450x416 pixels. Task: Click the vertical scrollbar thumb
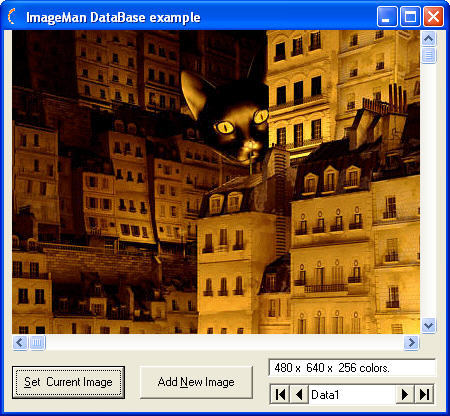(428, 55)
